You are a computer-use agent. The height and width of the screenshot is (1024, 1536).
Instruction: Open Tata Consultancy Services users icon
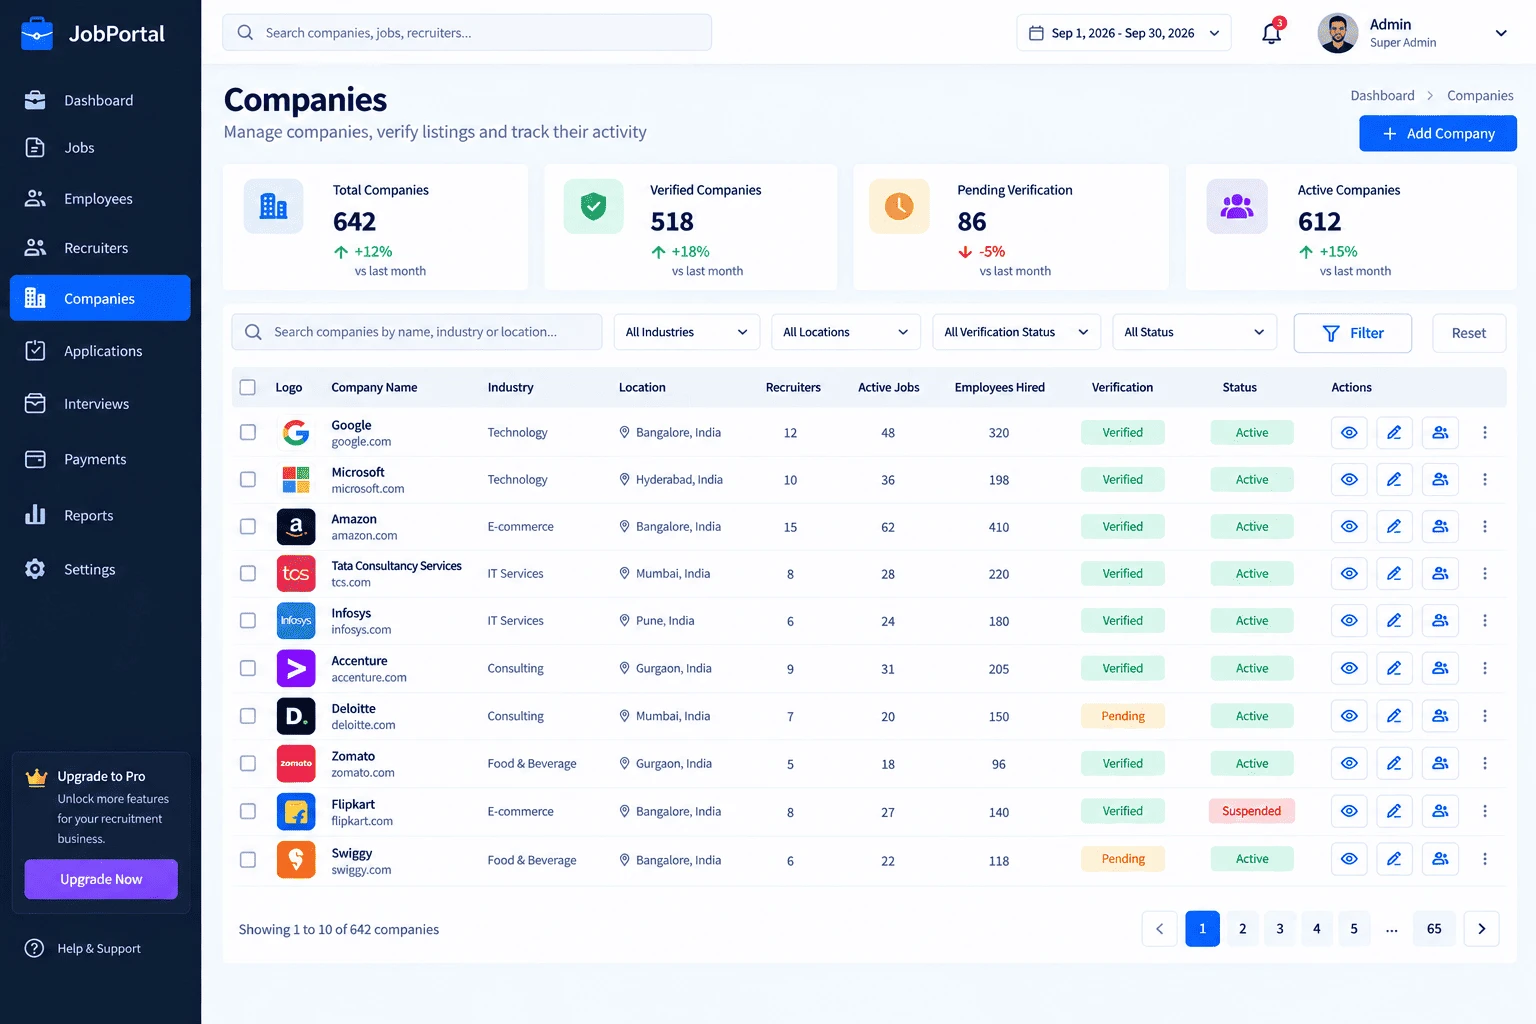(x=1440, y=574)
